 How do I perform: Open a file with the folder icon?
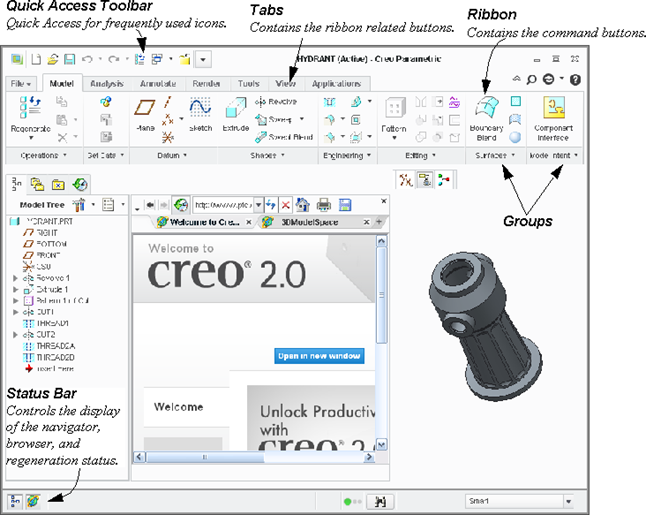(53, 59)
